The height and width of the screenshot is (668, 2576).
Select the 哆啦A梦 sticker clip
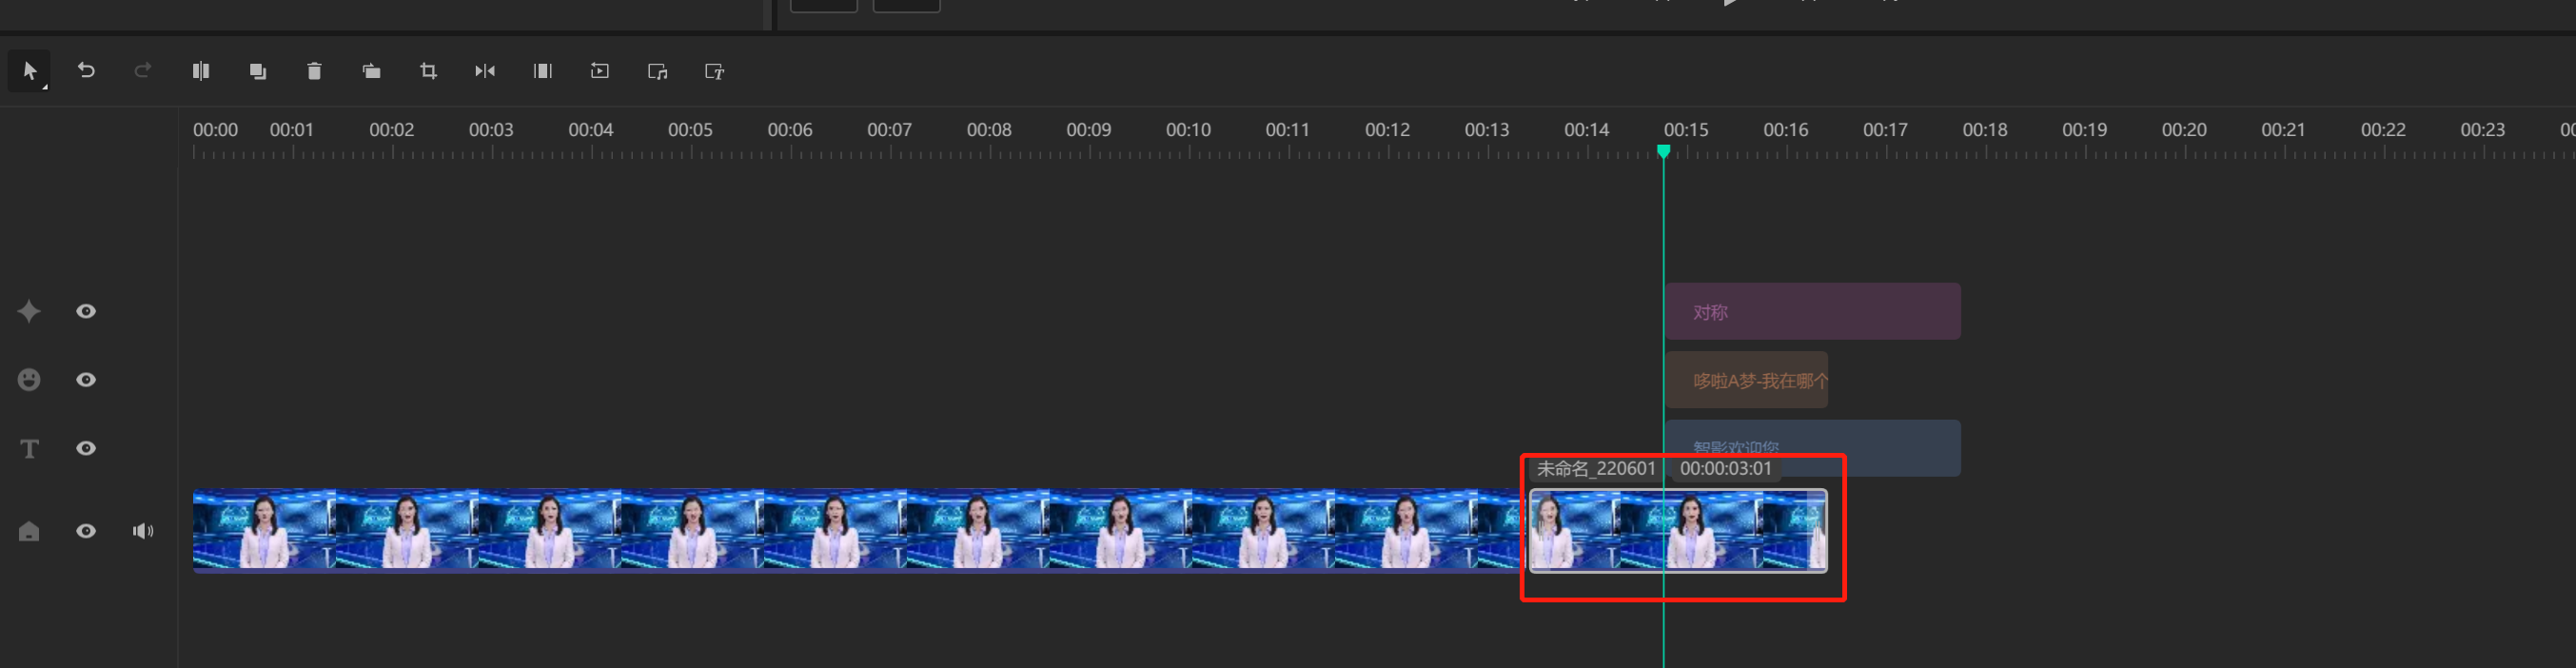pyautogui.click(x=1746, y=381)
